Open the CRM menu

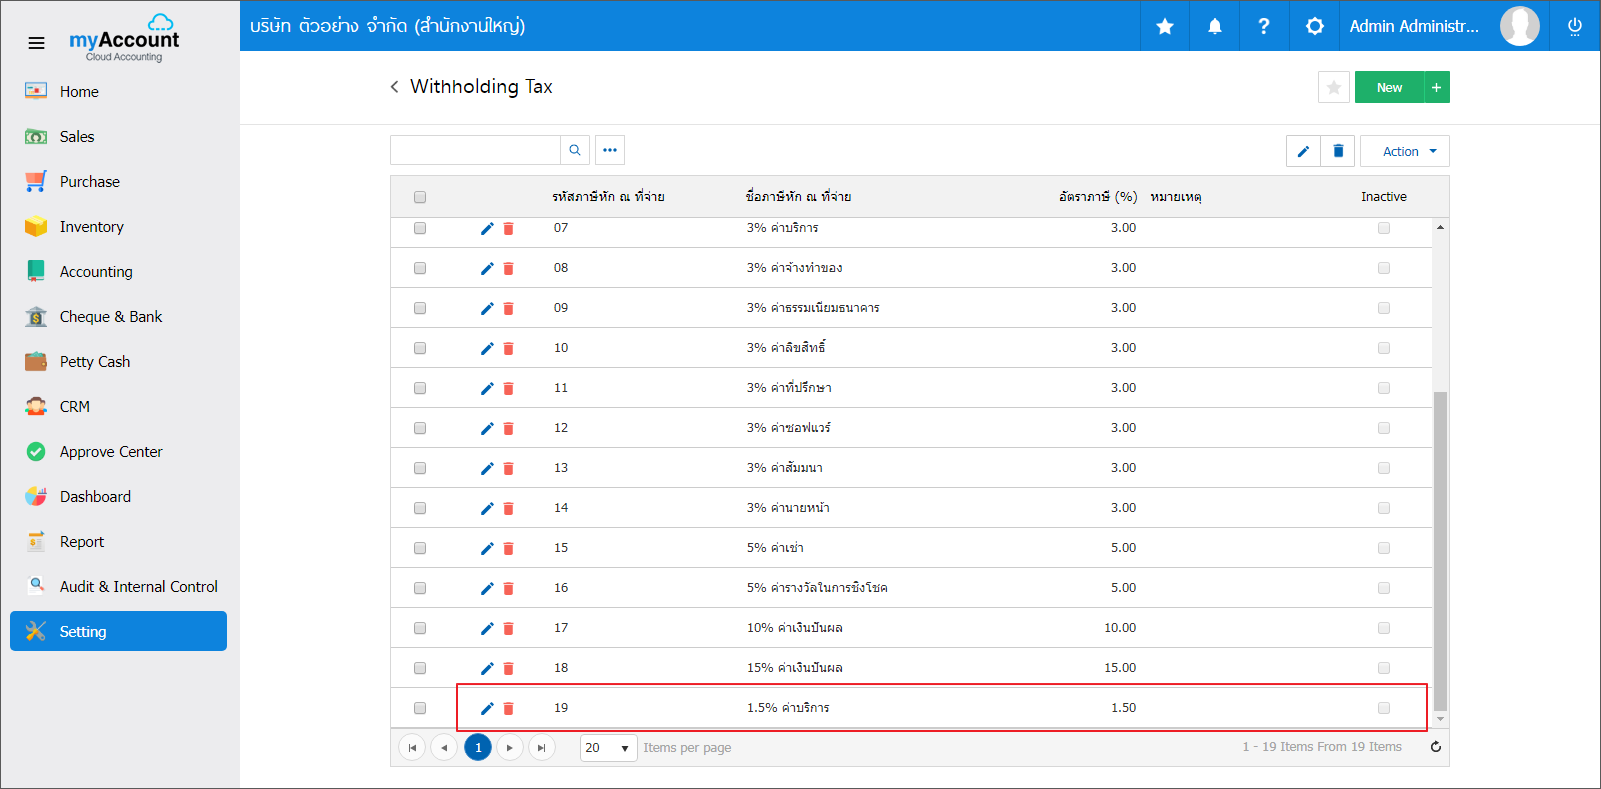click(120, 406)
